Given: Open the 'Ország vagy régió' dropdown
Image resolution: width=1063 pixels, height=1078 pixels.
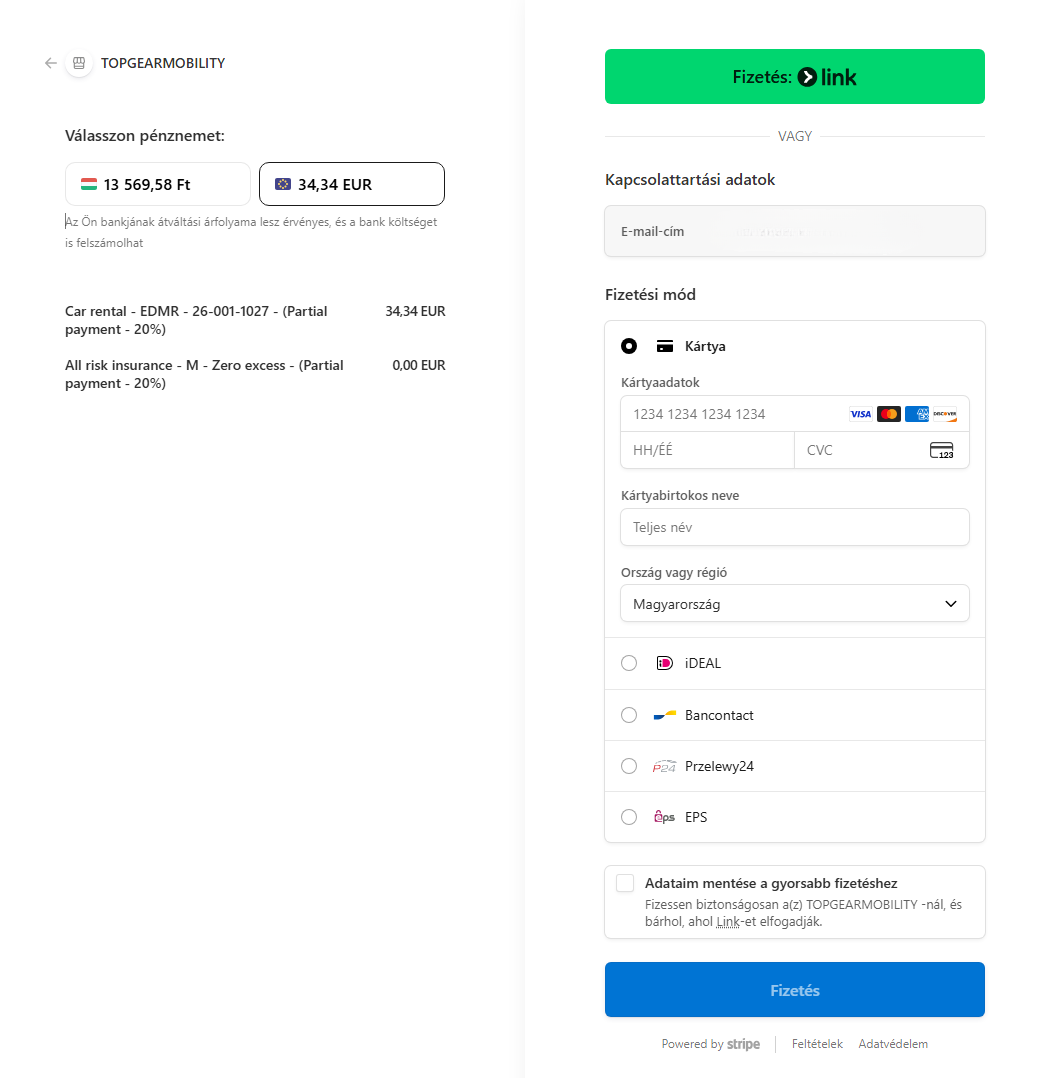Looking at the screenshot, I should [x=794, y=603].
